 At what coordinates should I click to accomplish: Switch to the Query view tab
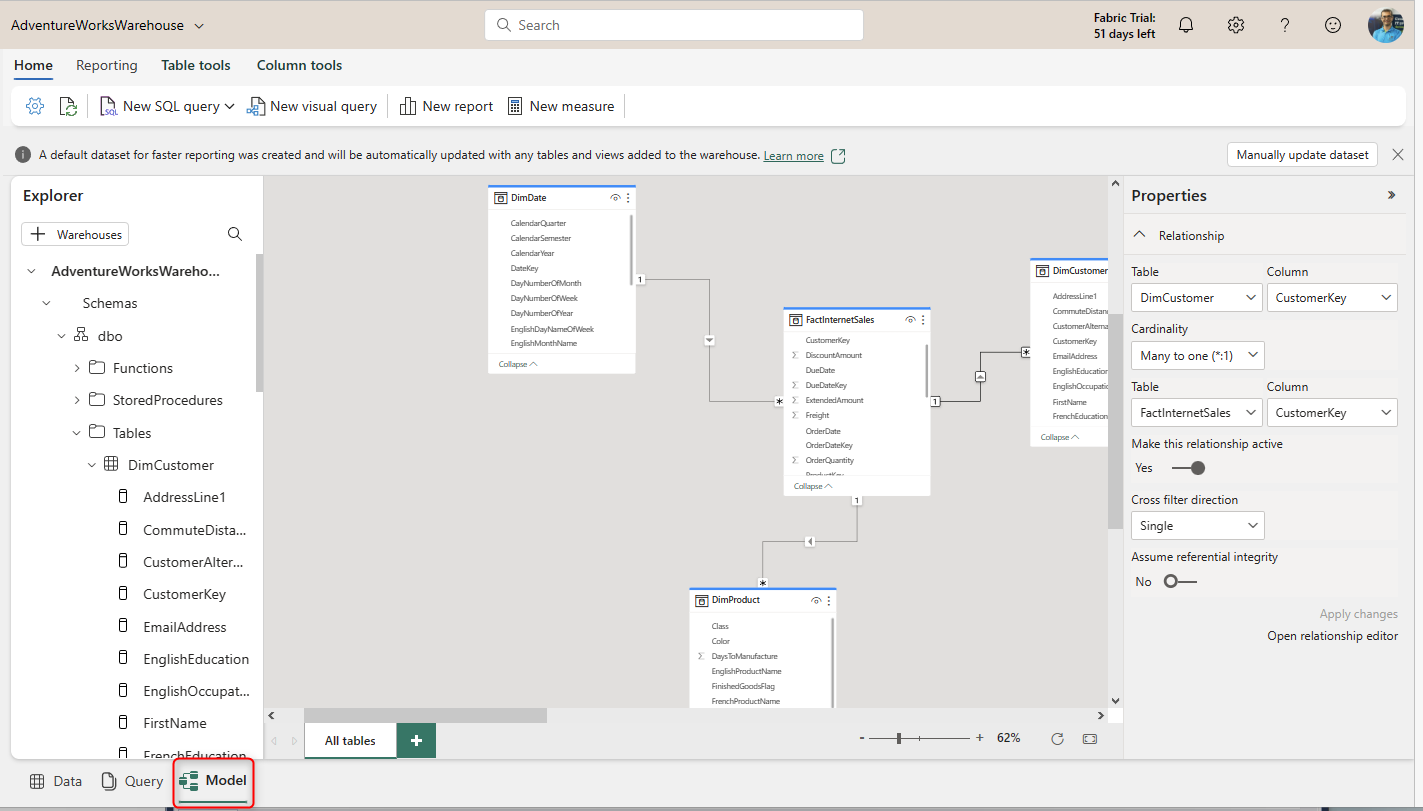click(132, 781)
